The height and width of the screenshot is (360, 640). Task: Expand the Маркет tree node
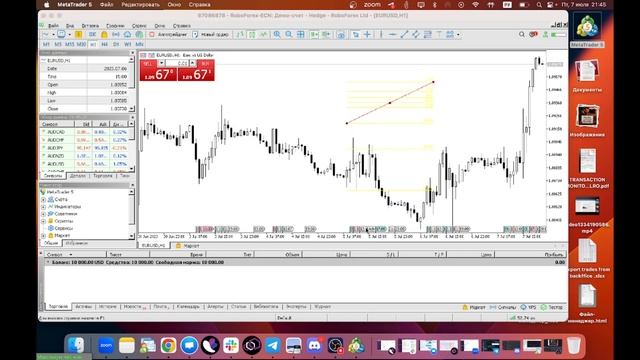tap(44, 236)
